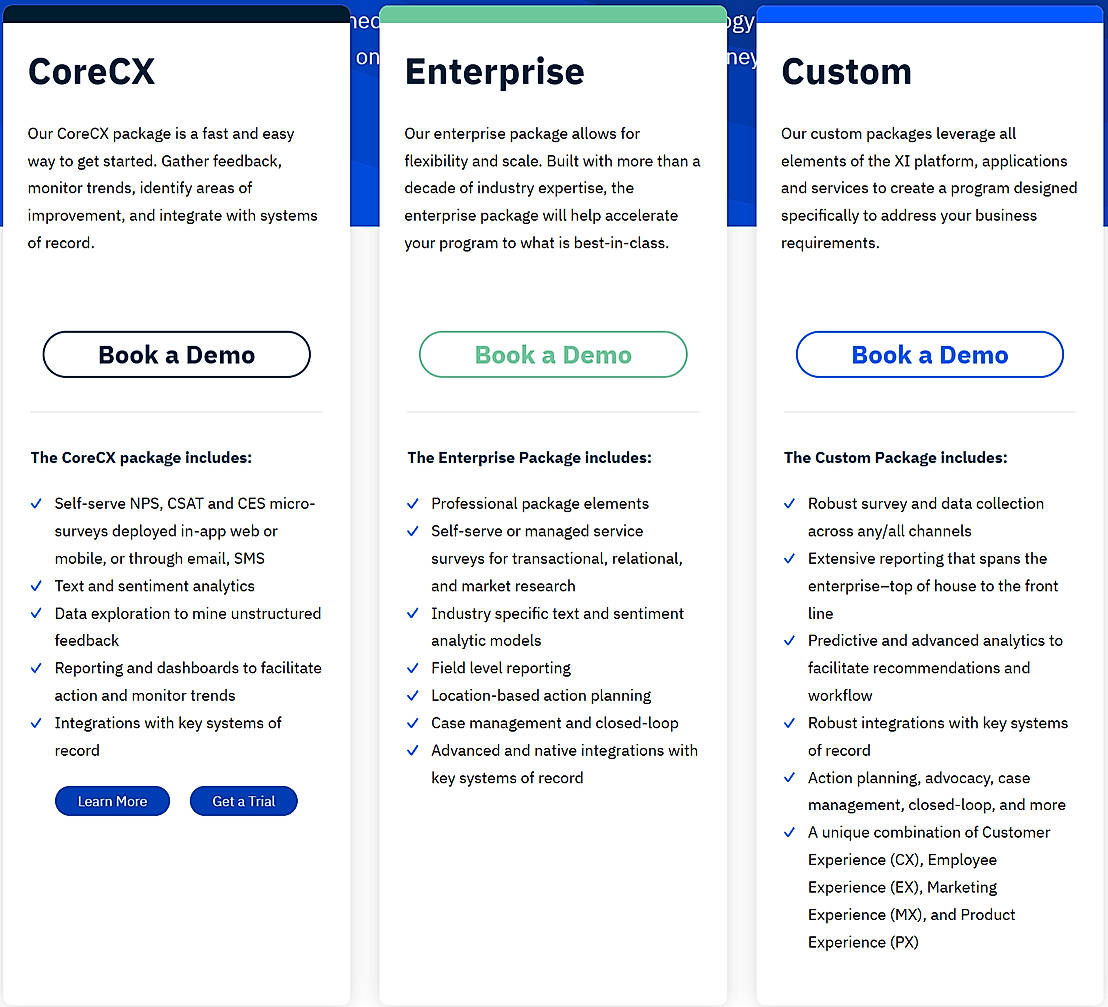Image resolution: width=1108 pixels, height=1007 pixels.
Task: Click the Custom description paragraph
Action: click(x=929, y=188)
